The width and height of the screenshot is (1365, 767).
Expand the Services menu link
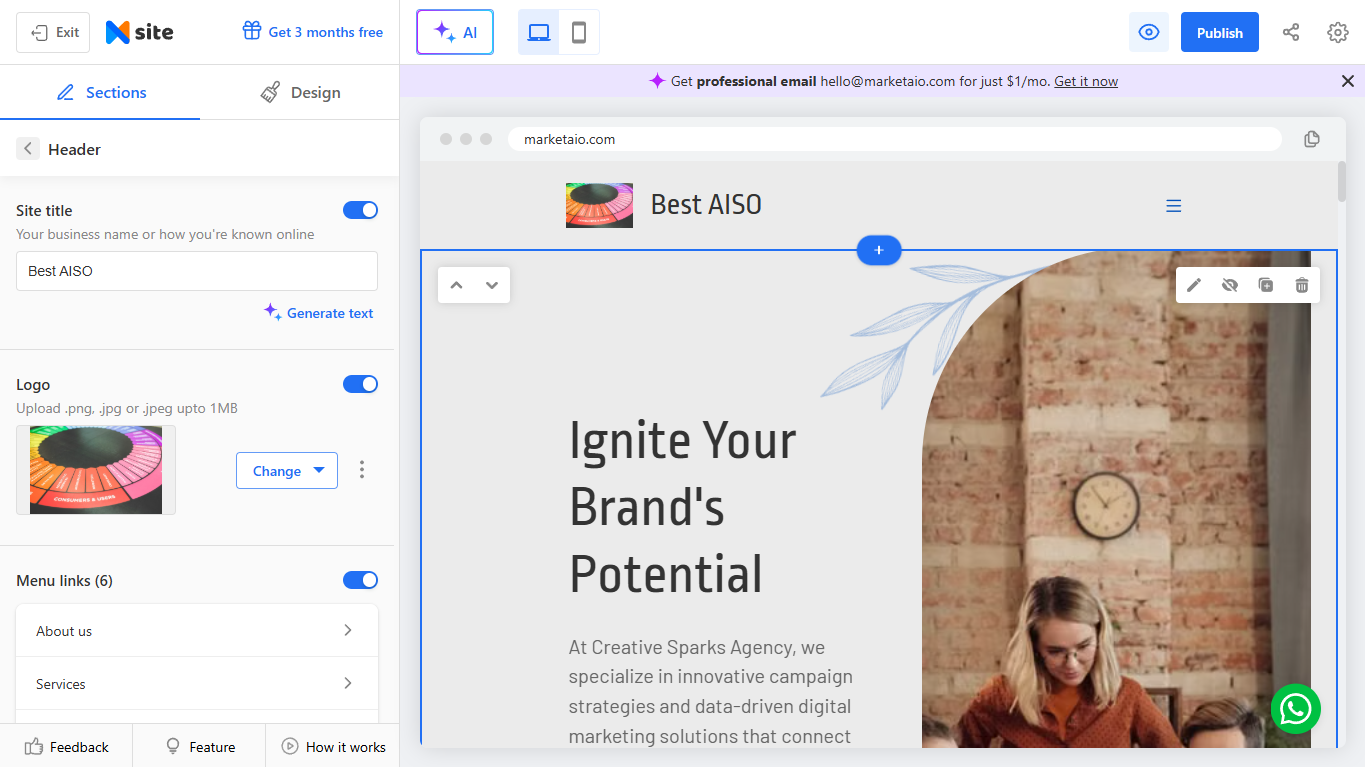click(x=197, y=684)
